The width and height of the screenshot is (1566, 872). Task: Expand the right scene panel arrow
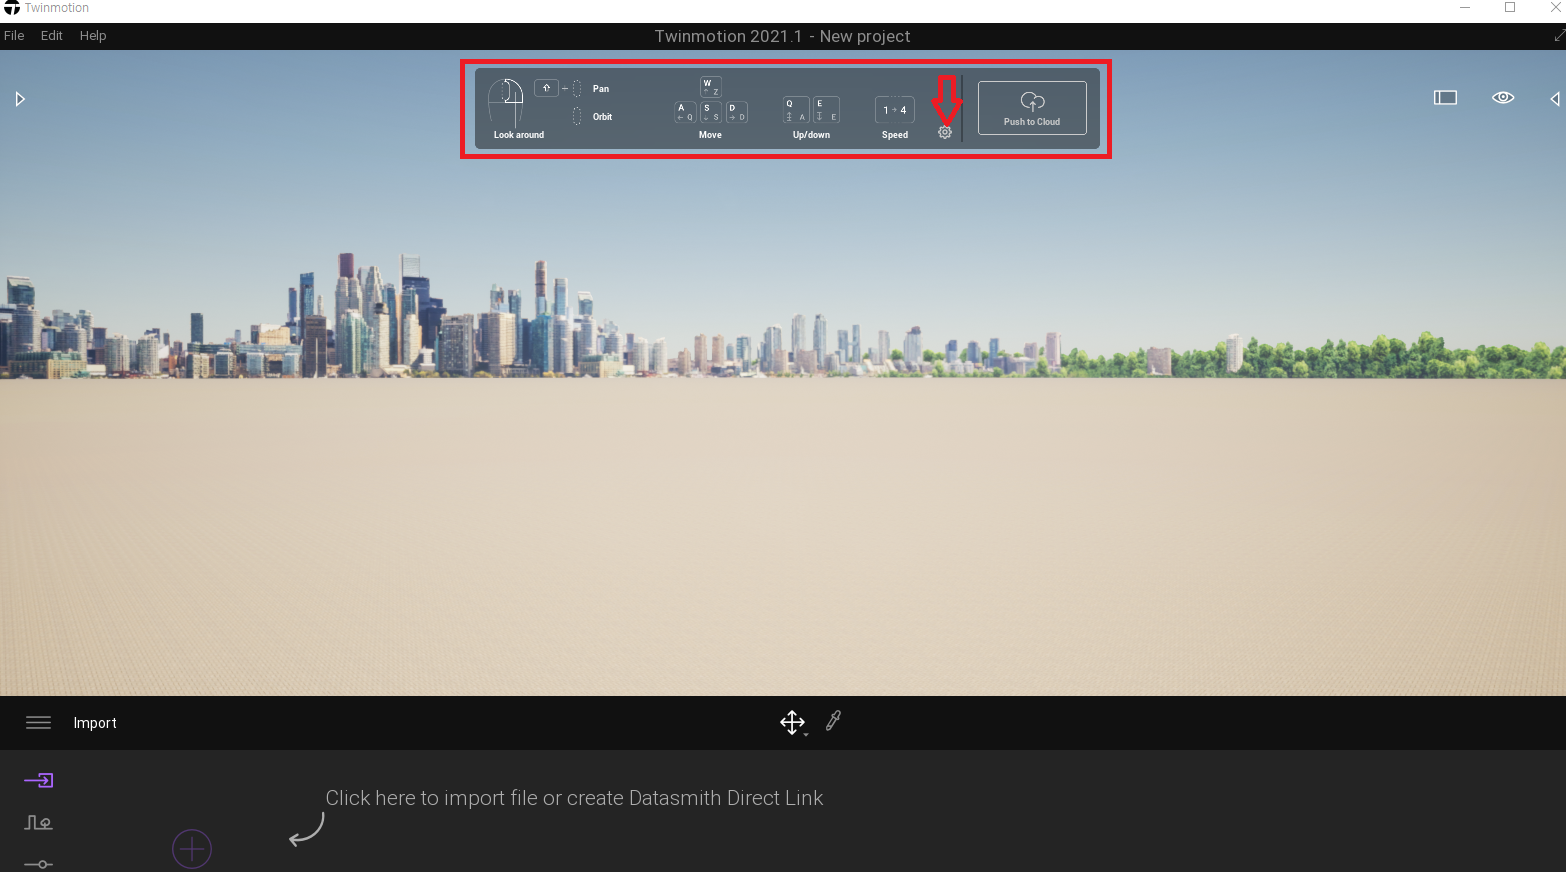point(1555,99)
